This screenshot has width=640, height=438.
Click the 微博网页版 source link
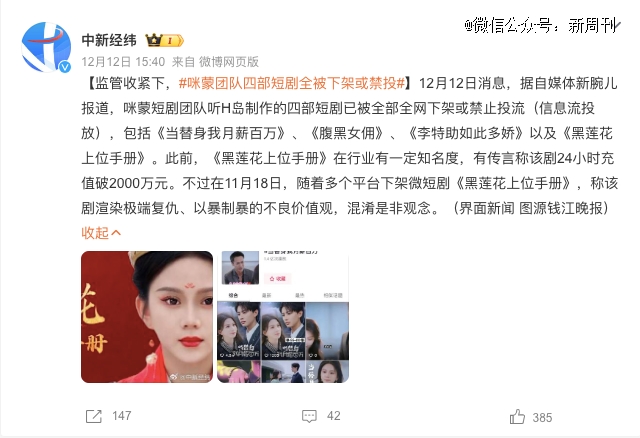coord(229,62)
